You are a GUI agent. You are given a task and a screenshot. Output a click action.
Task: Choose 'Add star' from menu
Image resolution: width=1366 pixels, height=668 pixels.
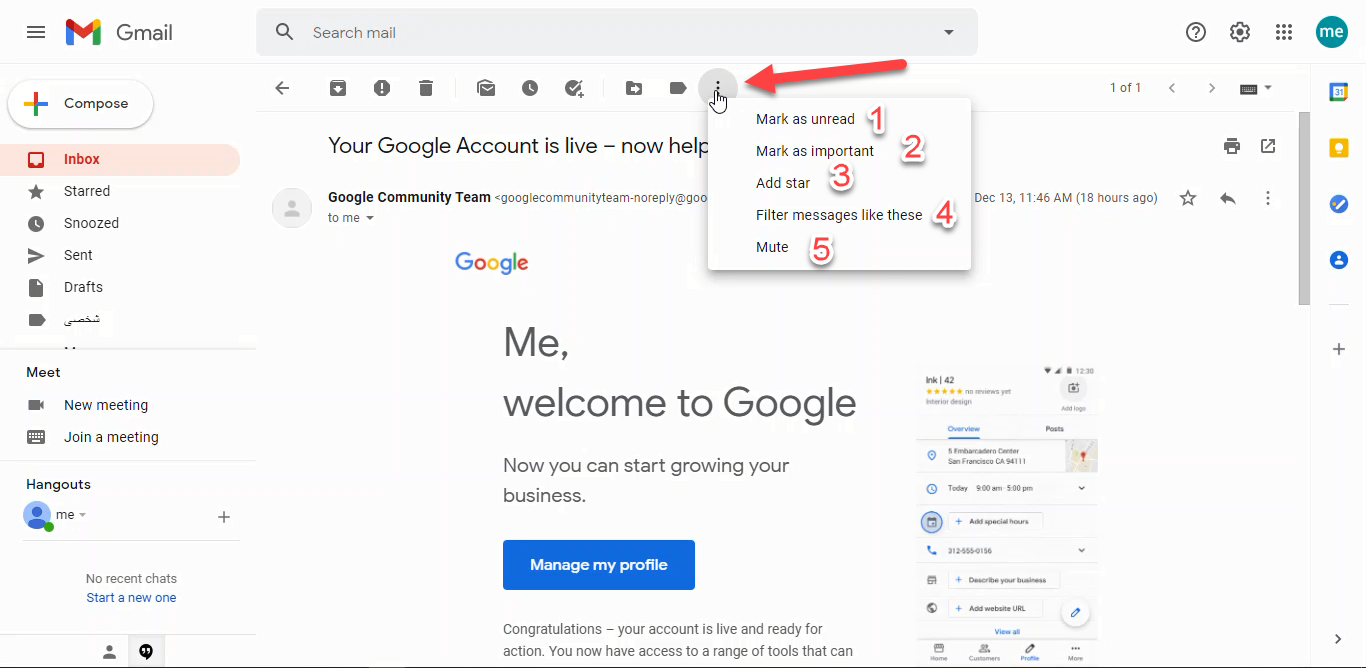coord(839,183)
